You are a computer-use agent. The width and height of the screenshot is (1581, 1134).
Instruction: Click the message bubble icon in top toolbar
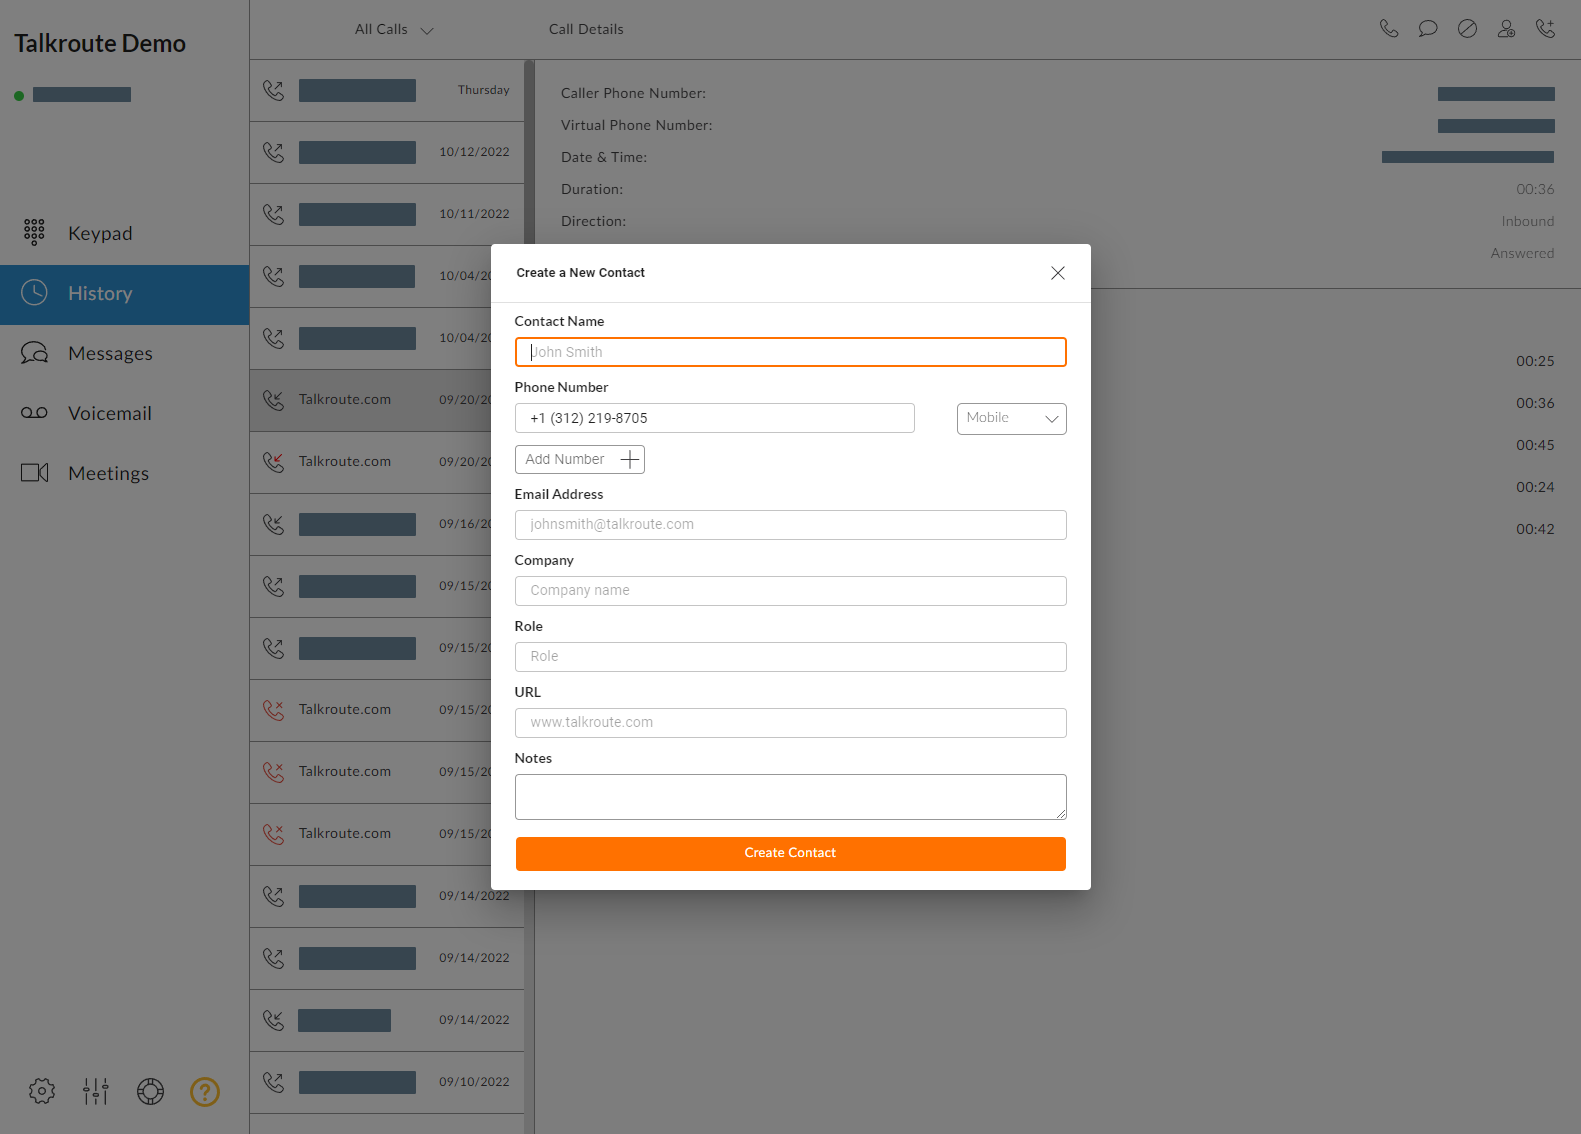(x=1428, y=29)
